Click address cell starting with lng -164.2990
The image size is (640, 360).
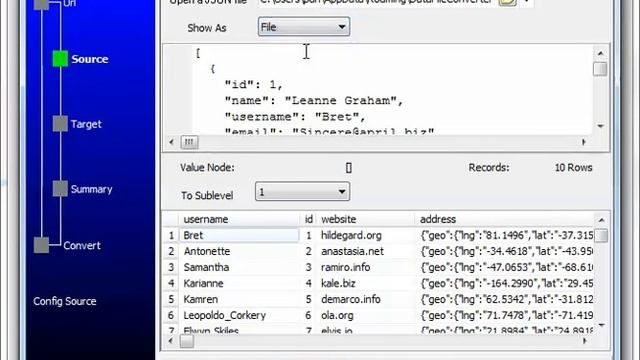click(504, 283)
